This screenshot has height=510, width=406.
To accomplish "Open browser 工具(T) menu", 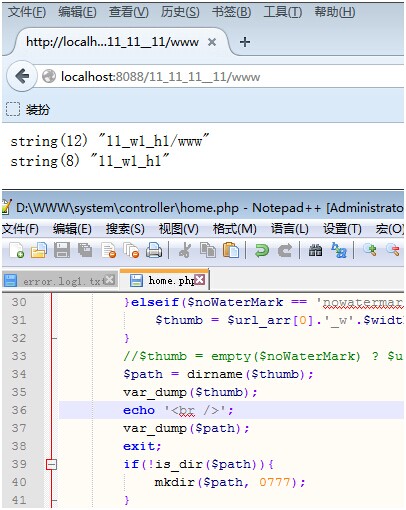I will pyautogui.click(x=283, y=12).
